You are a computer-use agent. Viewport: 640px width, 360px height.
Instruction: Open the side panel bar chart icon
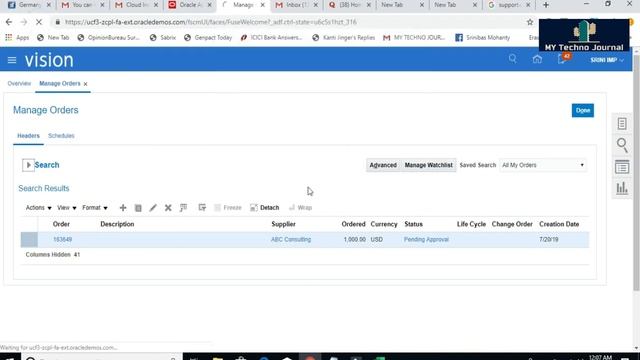tap(622, 188)
